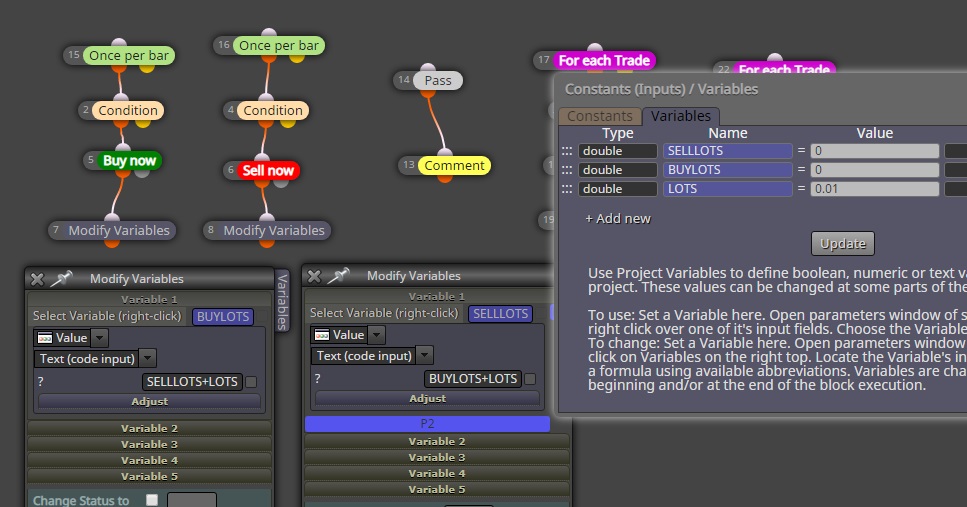Image resolution: width=967 pixels, height=507 pixels.
Task: Select block 15 Once per bar
Action: [128, 56]
